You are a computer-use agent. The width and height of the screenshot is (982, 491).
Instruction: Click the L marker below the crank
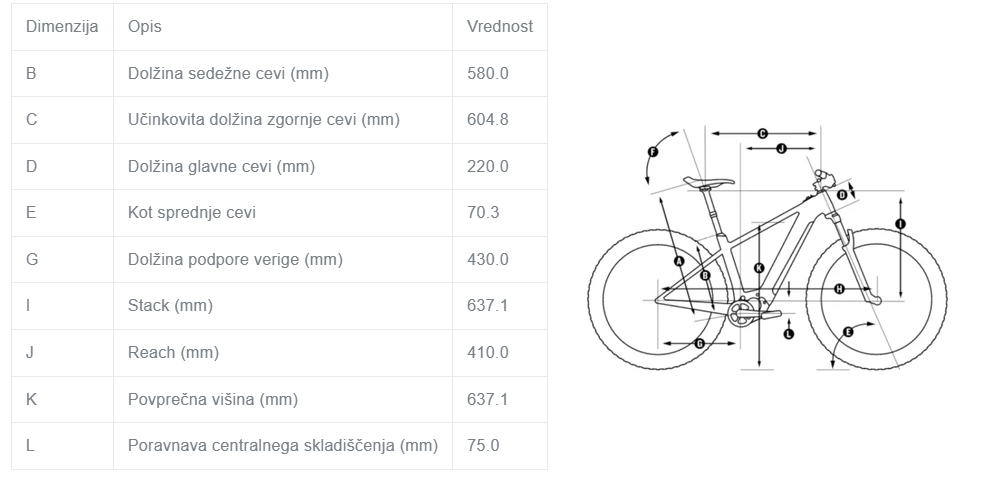tap(788, 334)
